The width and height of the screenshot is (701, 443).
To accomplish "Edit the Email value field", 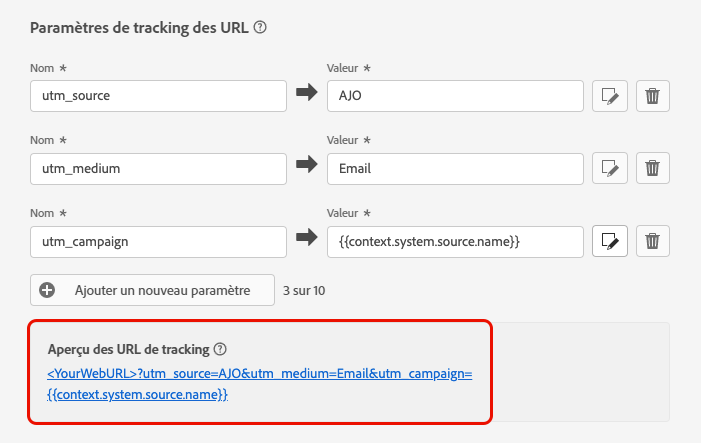I will point(455,168).
